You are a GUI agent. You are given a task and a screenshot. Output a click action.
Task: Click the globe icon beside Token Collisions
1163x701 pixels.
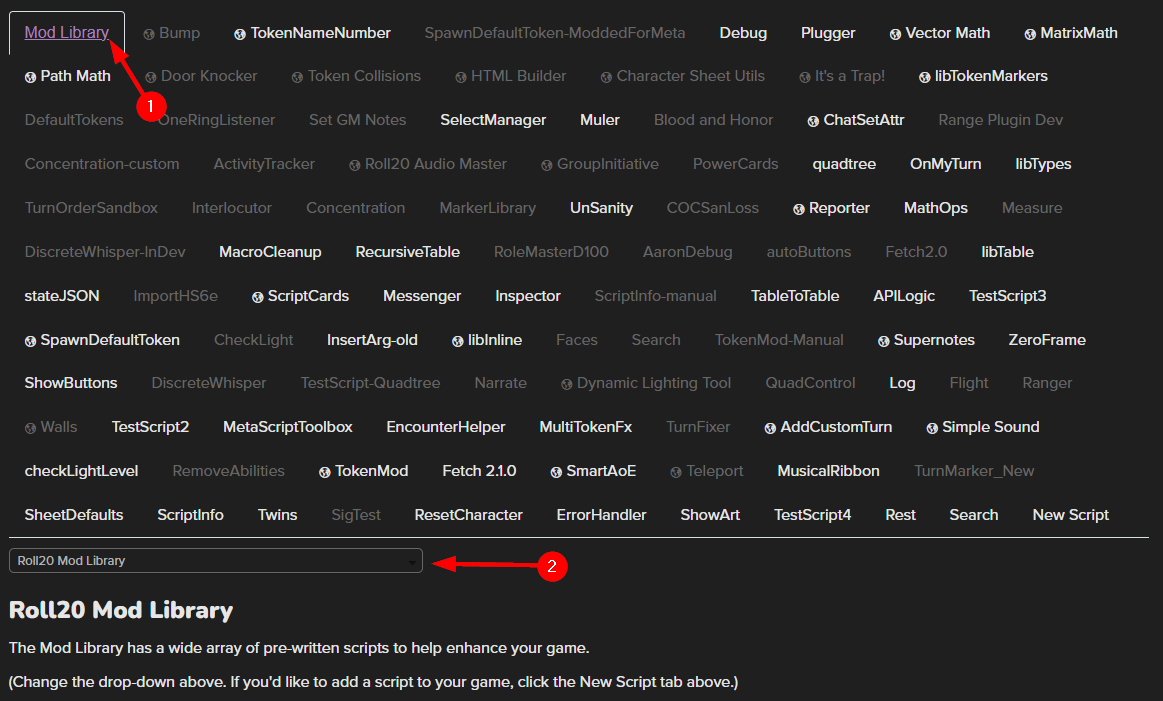pos(297,77)
